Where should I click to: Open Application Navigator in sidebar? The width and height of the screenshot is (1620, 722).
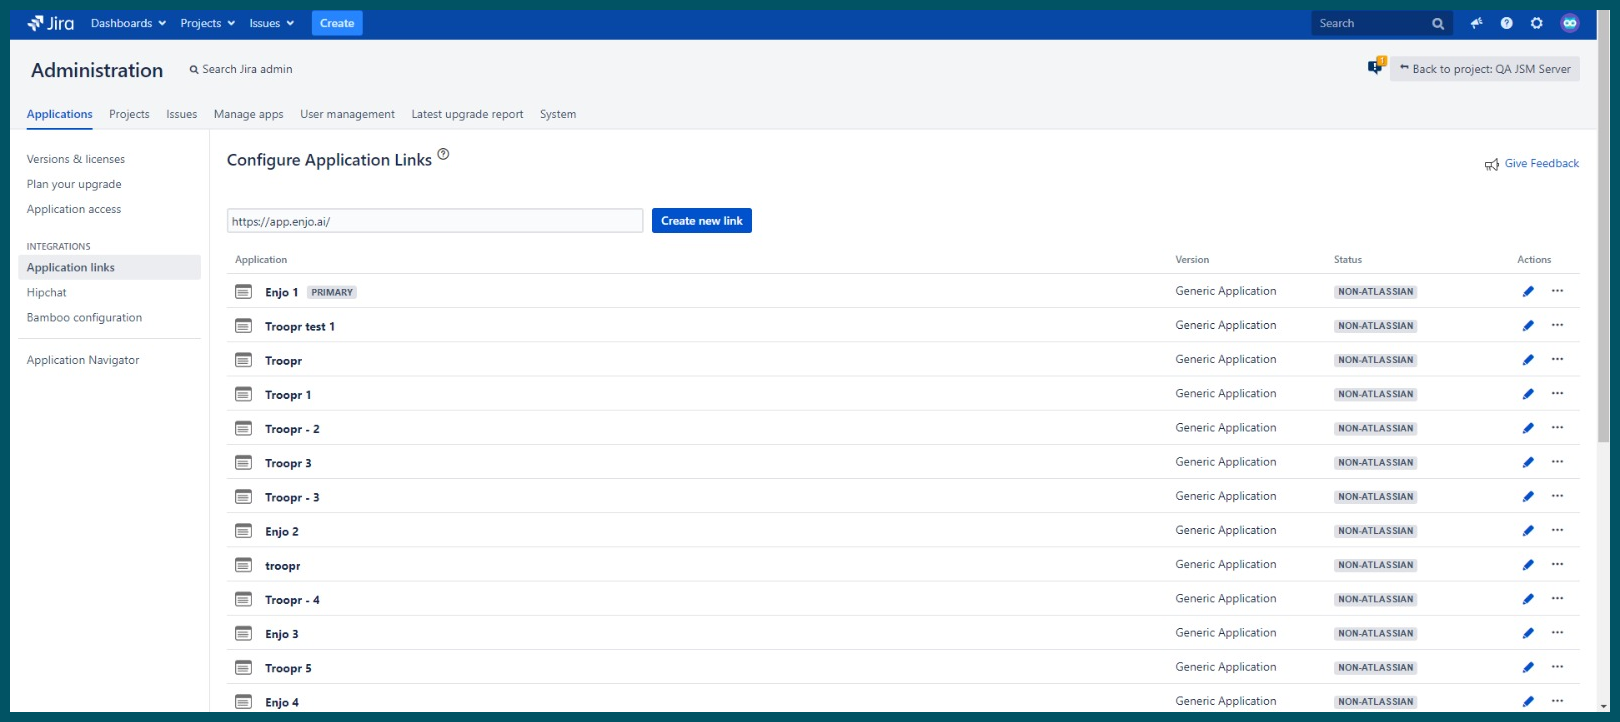coord(83,360)
